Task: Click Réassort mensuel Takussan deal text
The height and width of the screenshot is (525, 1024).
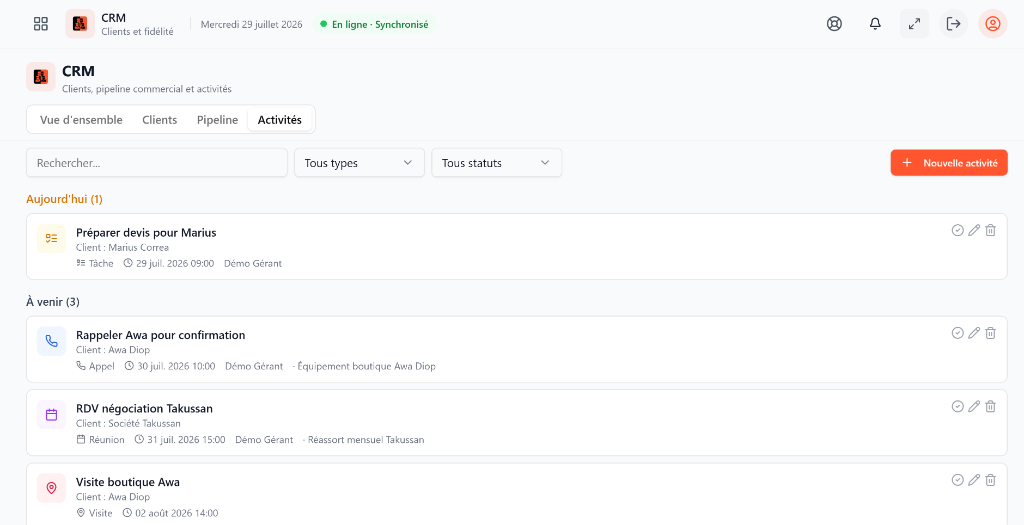Action: tap(366, 439)
